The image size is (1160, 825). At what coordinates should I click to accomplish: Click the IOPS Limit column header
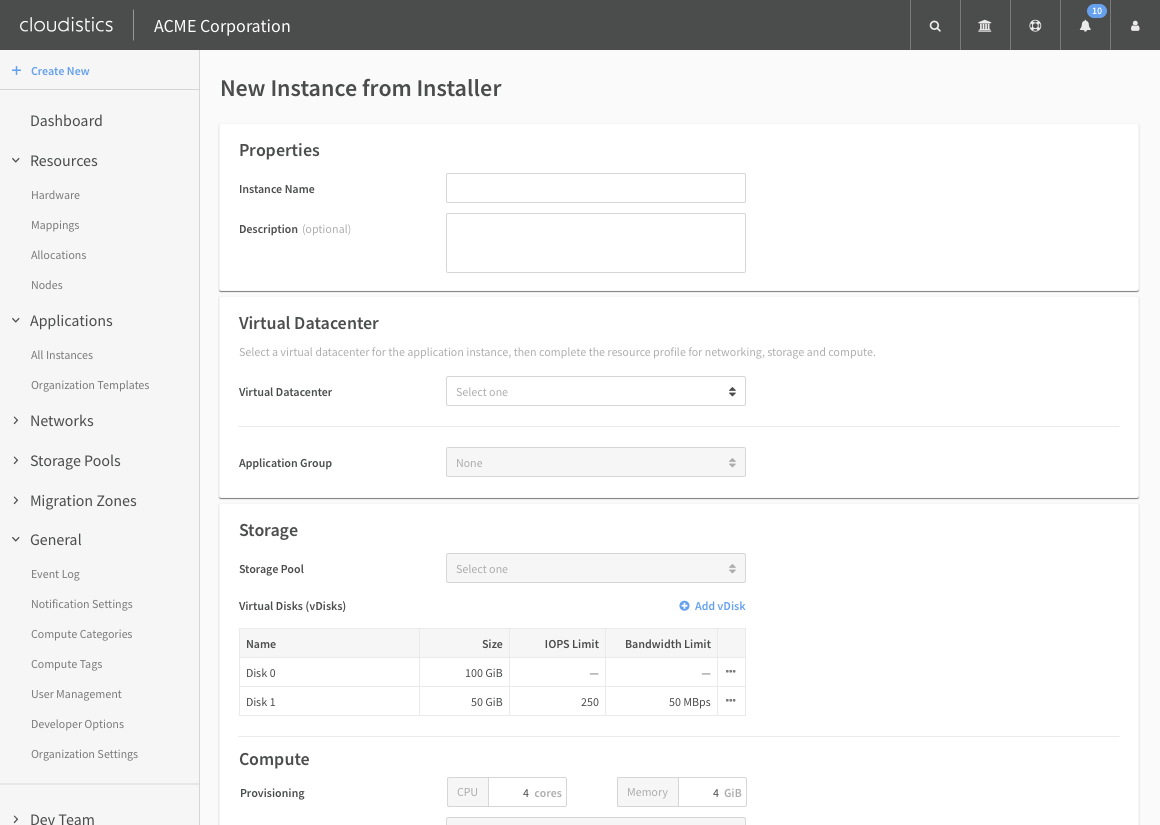[558, 644]
